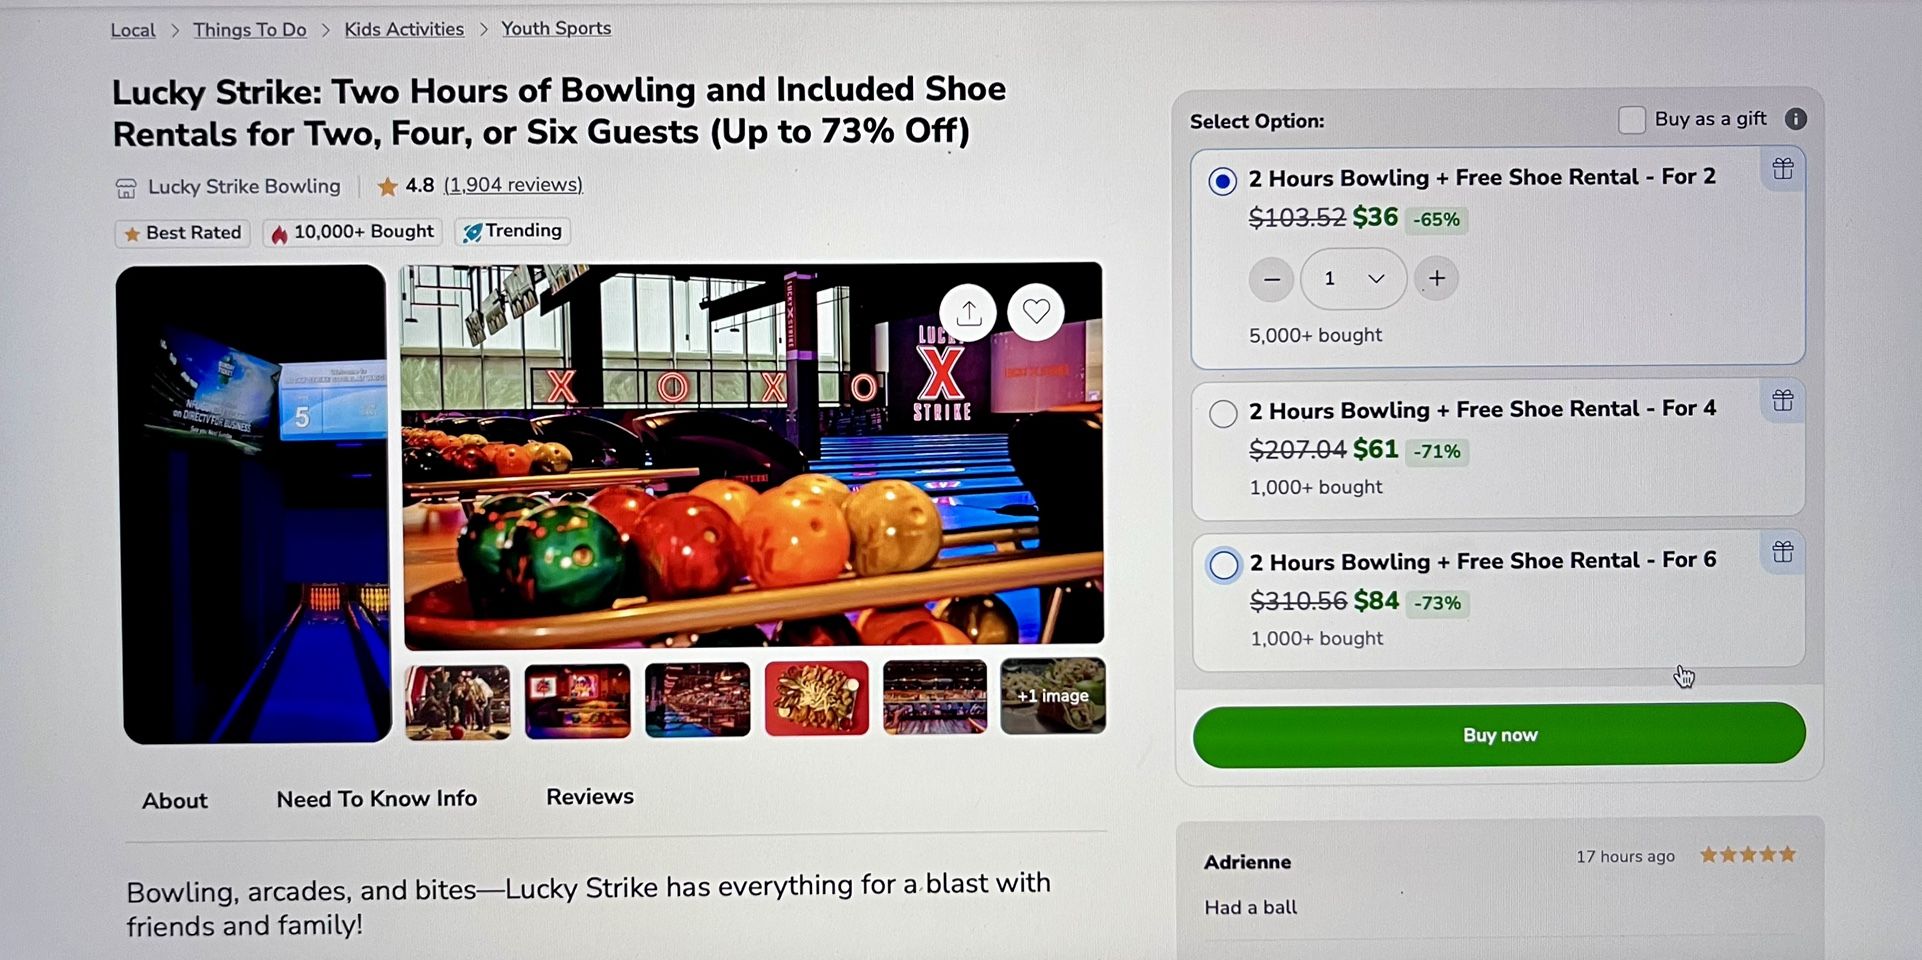Open the quantity dropdown
Screen dimensions: 1922x960
click(x=1377, y=279)
